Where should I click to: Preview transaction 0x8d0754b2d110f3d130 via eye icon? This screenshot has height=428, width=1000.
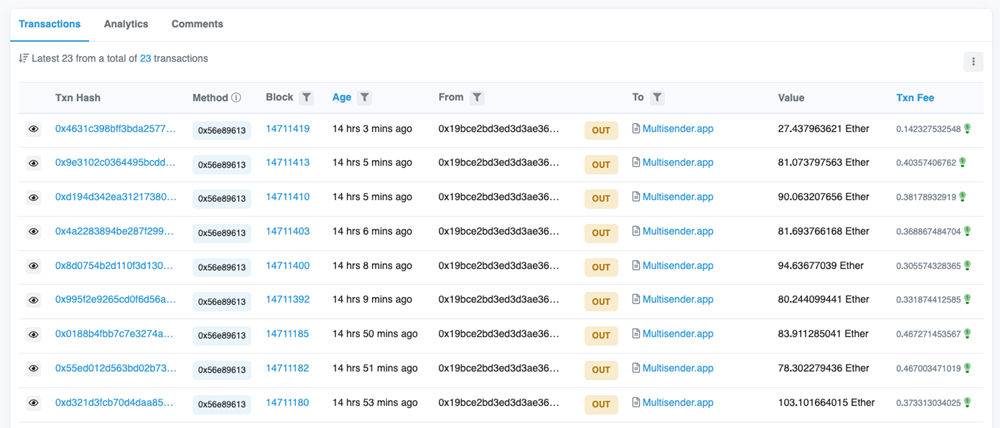tap(33, 266)
